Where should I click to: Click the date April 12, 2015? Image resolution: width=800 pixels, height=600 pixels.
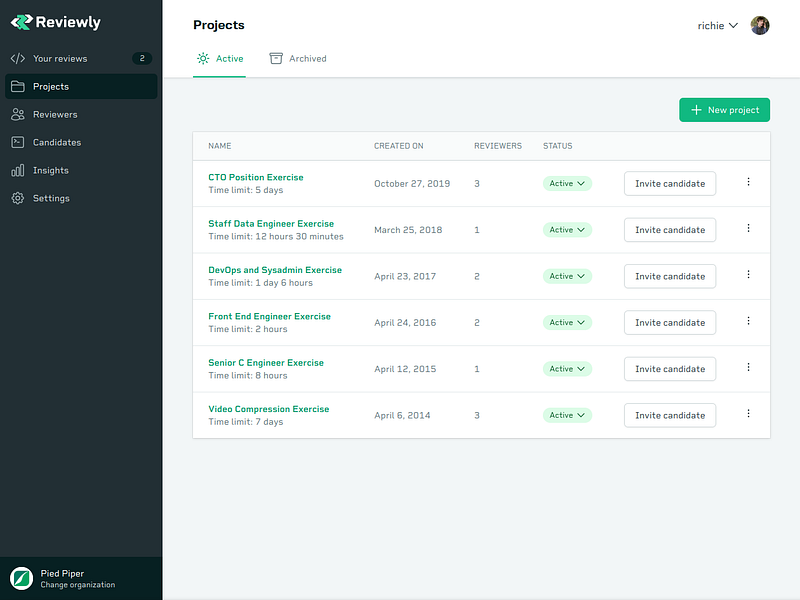(x=405, y=369)
